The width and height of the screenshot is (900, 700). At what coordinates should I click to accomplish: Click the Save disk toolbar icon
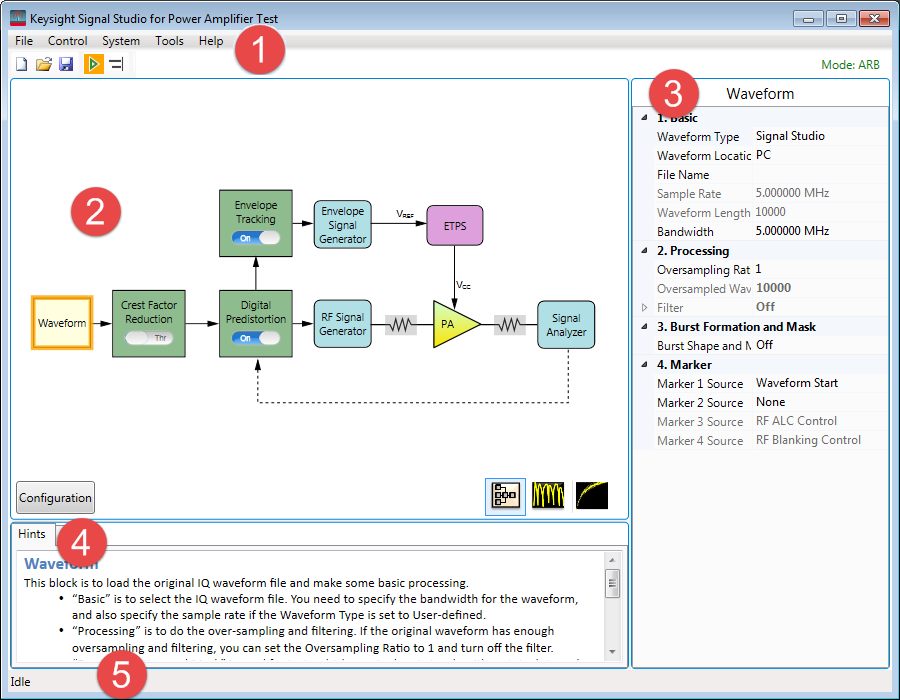pos(66,65)
